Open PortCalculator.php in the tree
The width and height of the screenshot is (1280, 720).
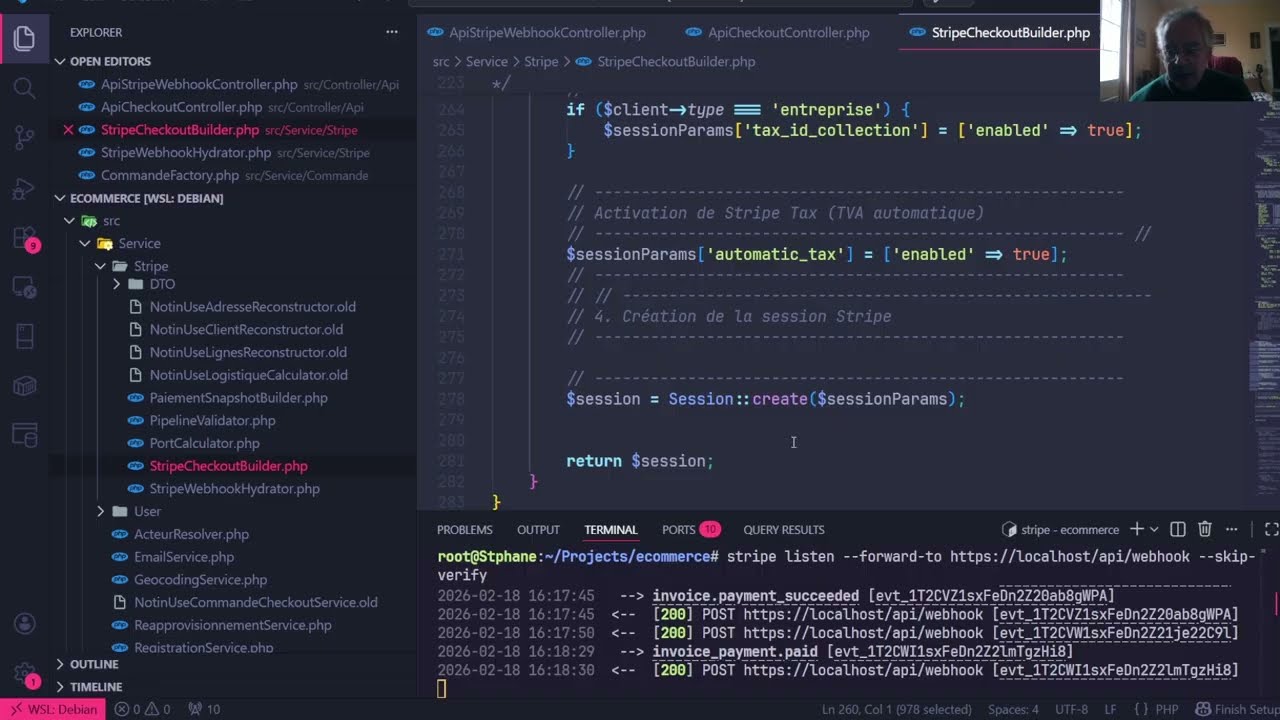tap(204, 443)
